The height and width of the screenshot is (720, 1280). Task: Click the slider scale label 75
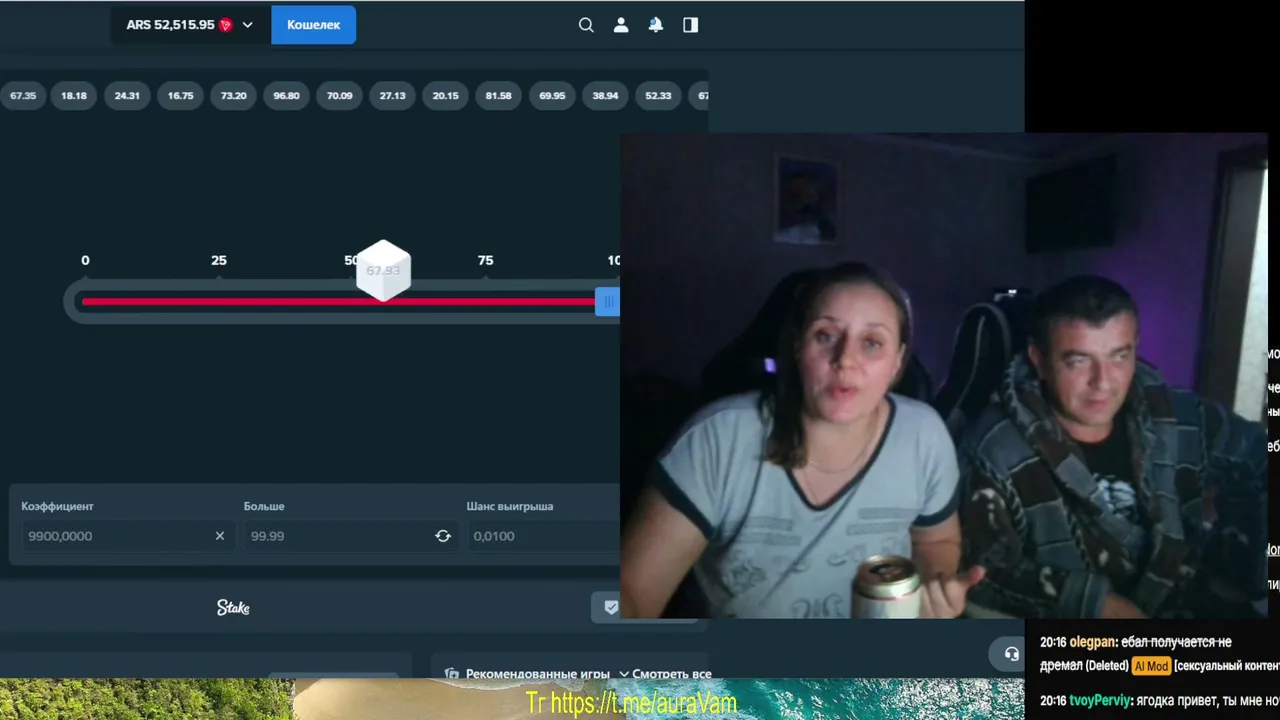coord(485,260)
